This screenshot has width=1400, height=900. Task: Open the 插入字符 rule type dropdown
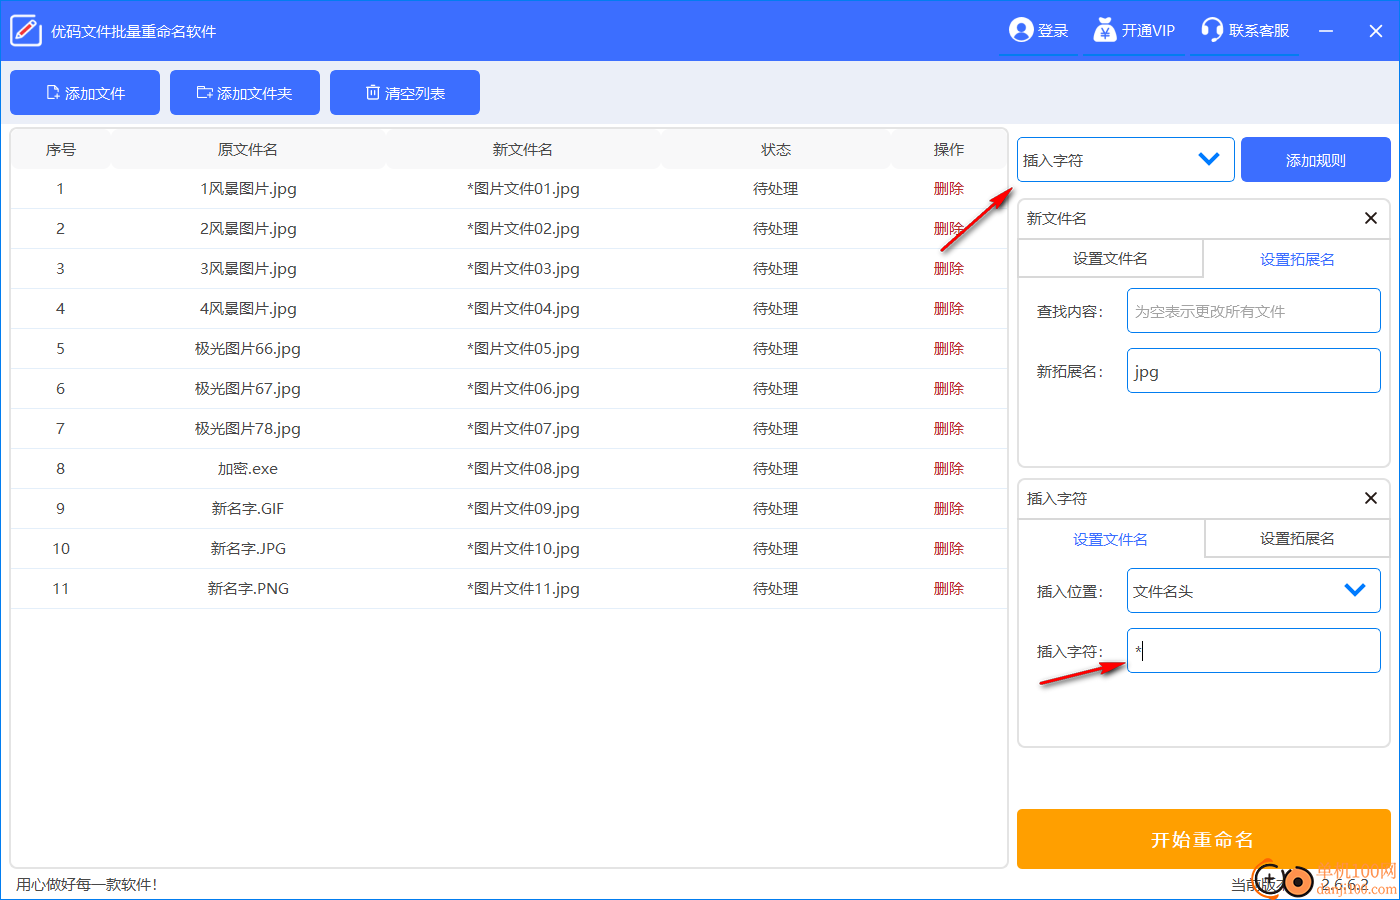tap(1126, 160)
